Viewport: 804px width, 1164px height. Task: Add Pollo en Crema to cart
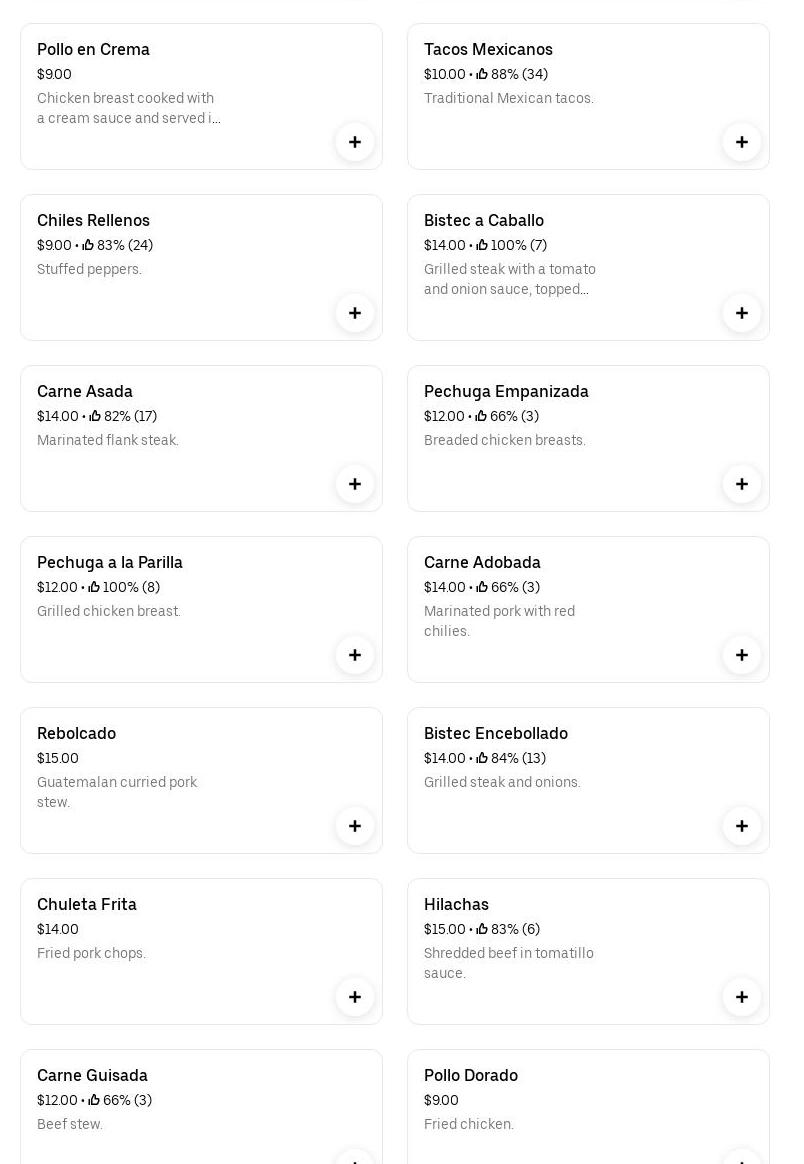[355, 142]
